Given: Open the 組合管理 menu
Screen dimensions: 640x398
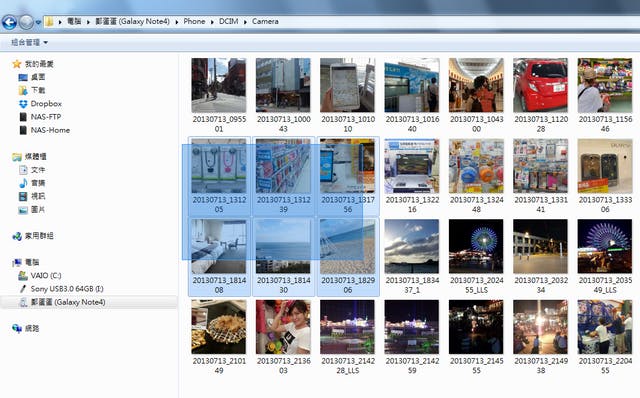Looking at the screenshot, I should 29,42.
